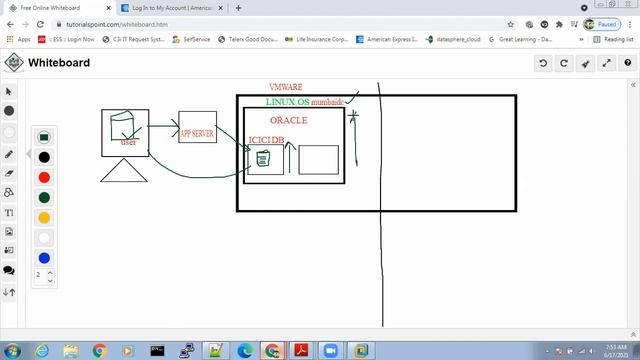640x360 pixels.
Task: Toggle fullscreen whiteboard mode
Action: 607,63
